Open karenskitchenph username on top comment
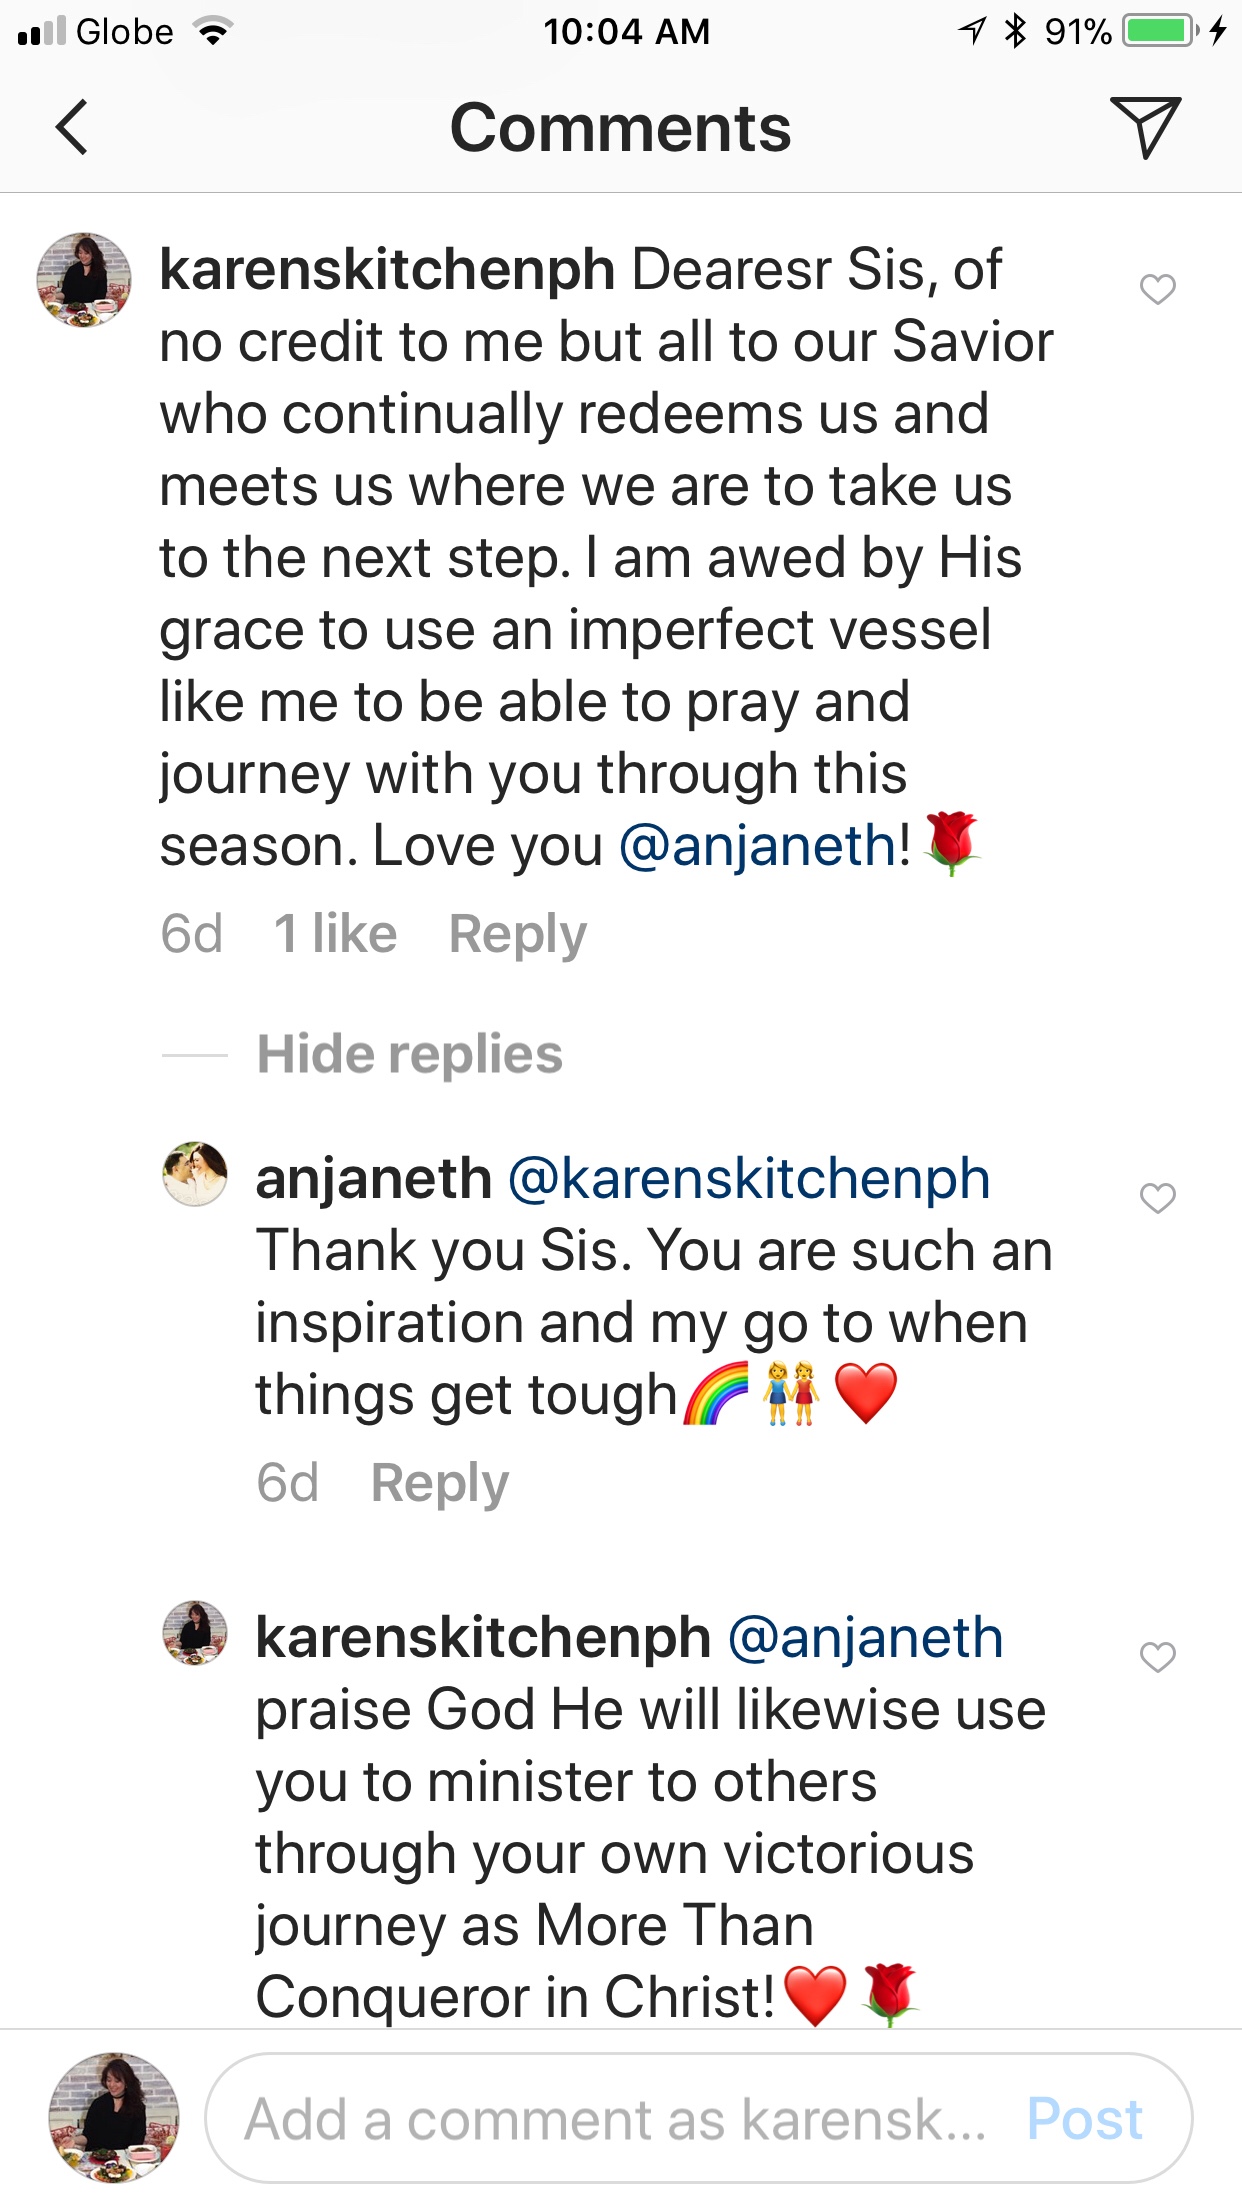The height and width of the screenshot is (2208, 1242). [x=387, y=270]
